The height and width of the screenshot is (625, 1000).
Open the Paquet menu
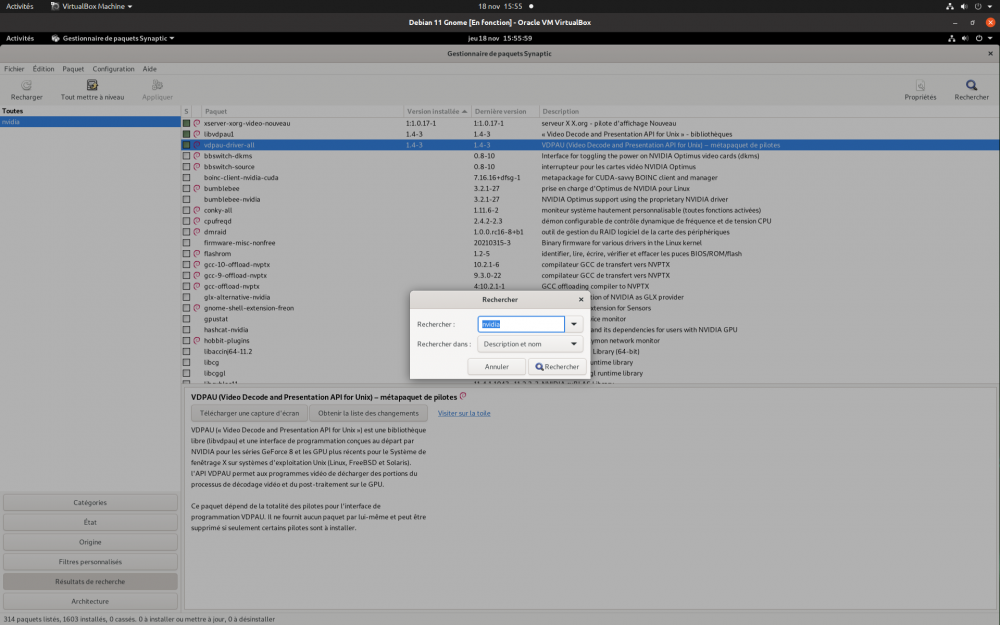(x=73, y=69)
